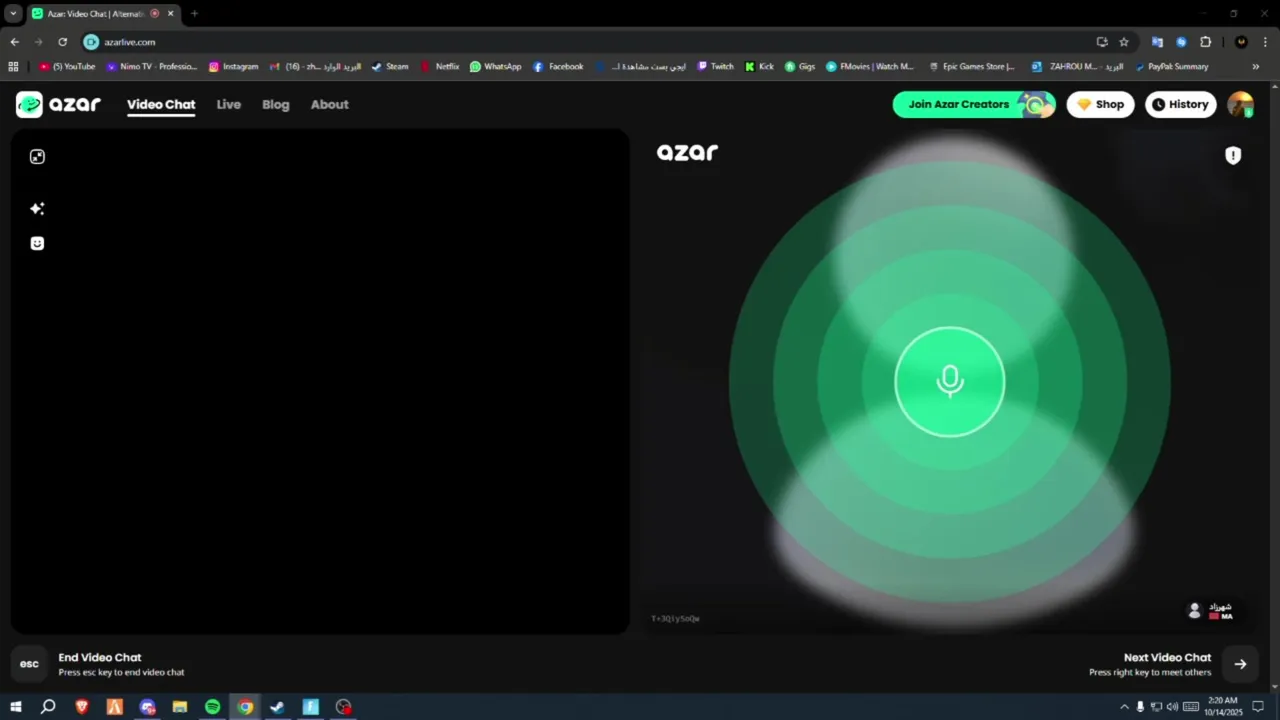The height and width of the screenshot is (720, 1280).
Task: Click the report shield icon
Action: click(x=1233, y=155)
